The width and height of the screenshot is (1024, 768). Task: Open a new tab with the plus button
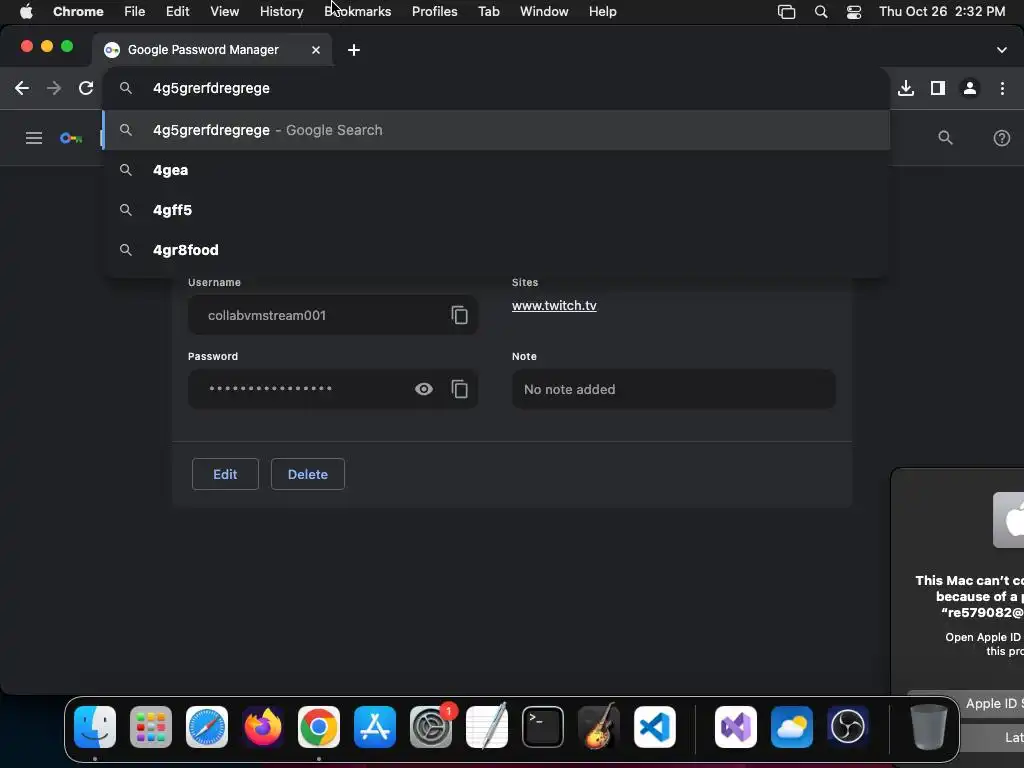click(353, 50)
